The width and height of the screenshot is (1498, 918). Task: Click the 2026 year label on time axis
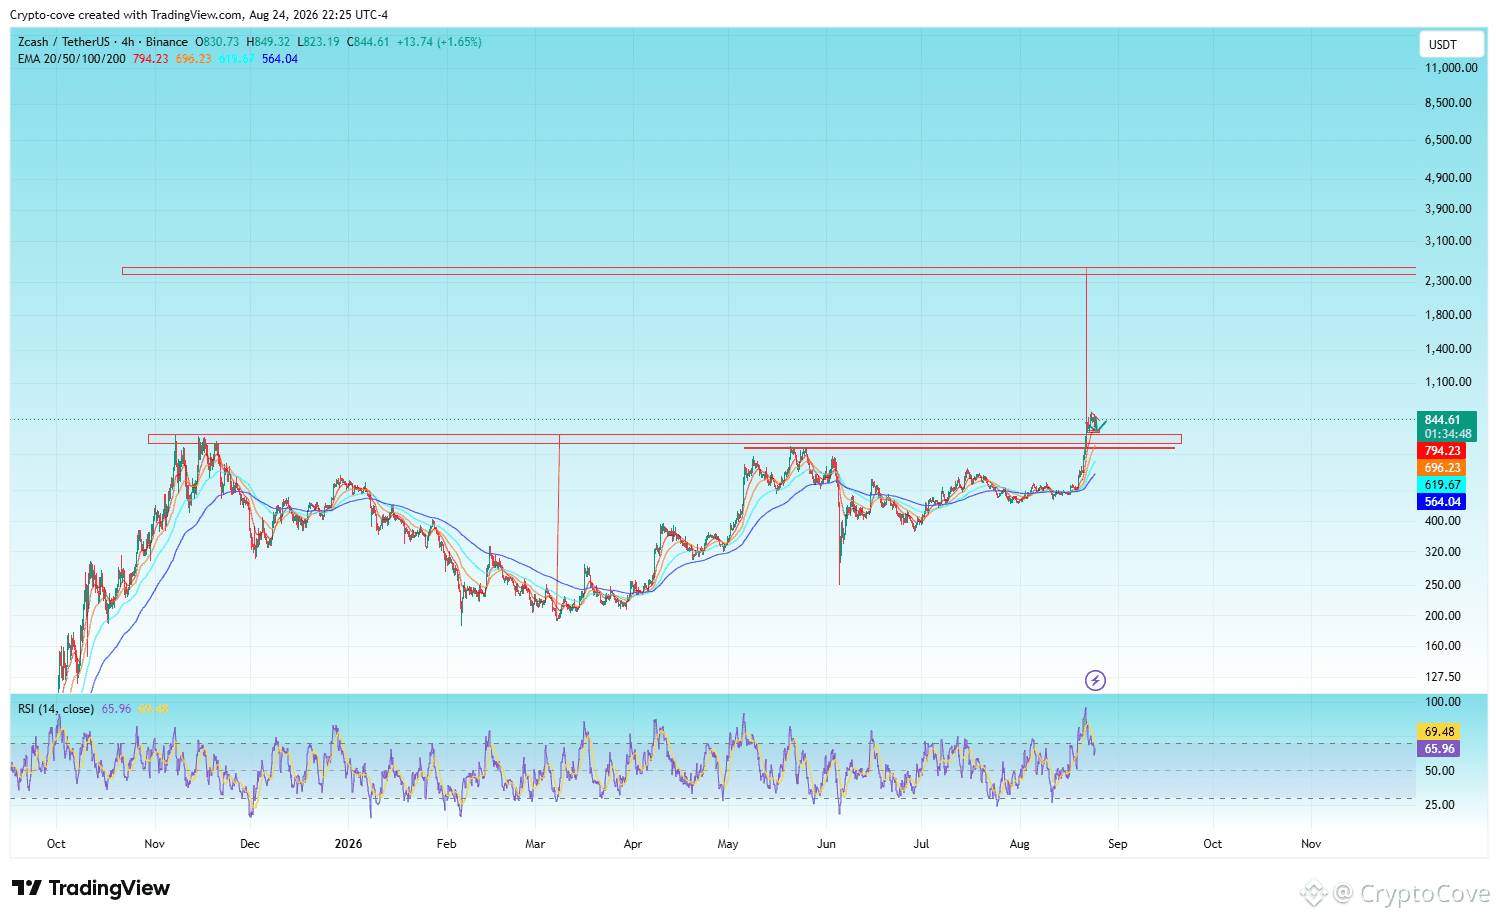348,844
